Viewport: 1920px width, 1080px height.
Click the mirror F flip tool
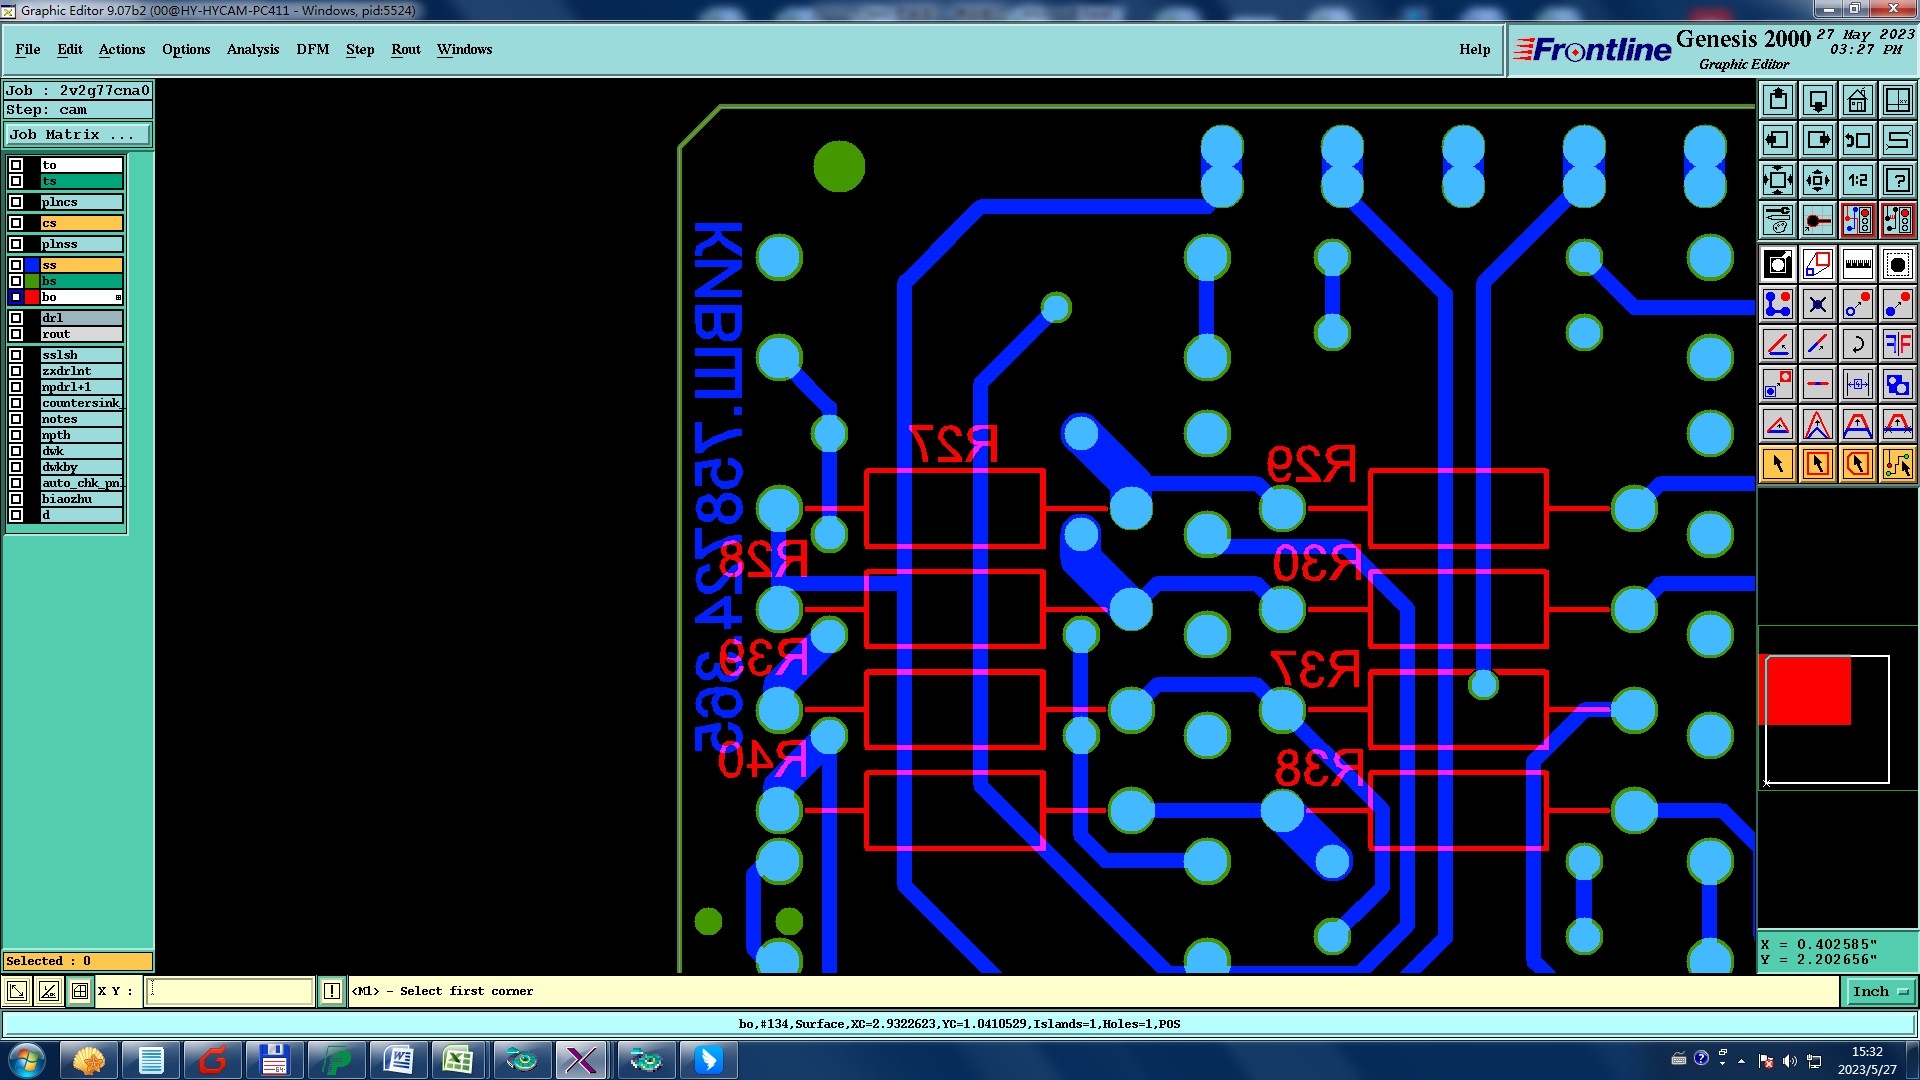coord(1897,344)
